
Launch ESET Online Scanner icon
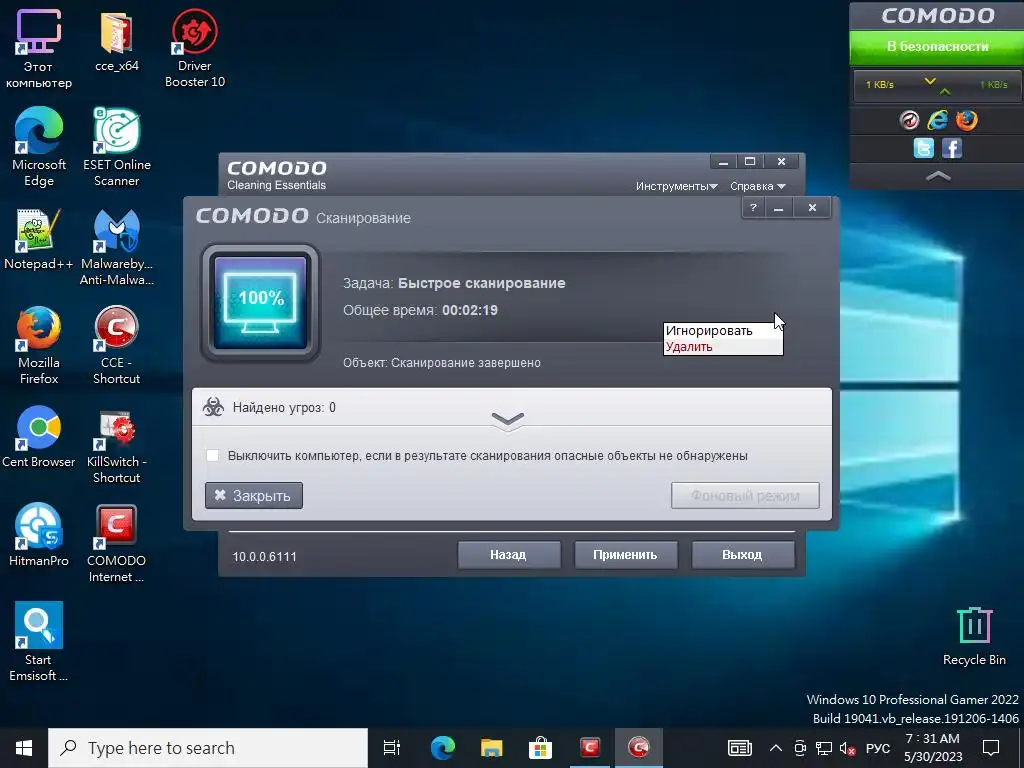click(117, 147)
